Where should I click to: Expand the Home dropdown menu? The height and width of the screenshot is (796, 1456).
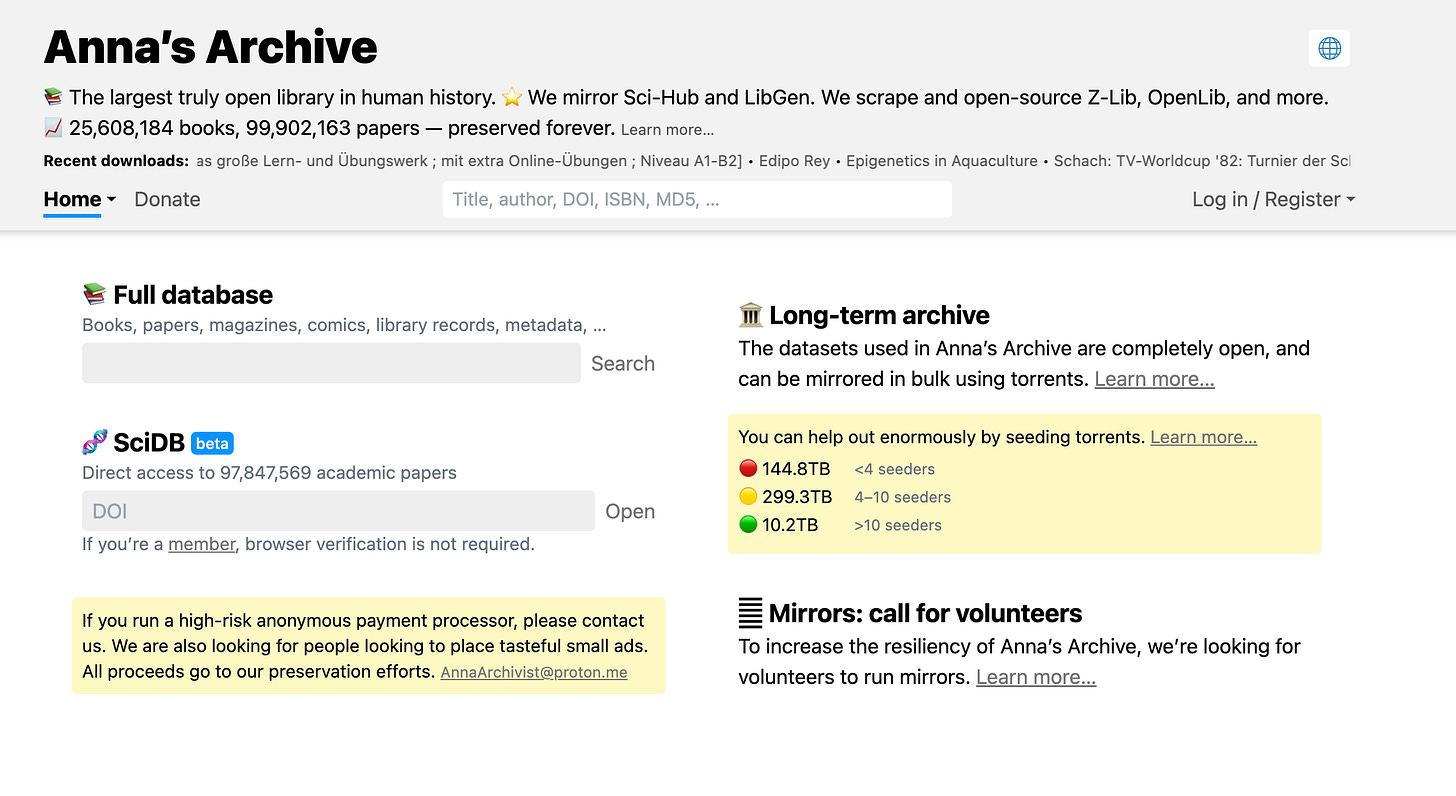[x=80, y=199]
